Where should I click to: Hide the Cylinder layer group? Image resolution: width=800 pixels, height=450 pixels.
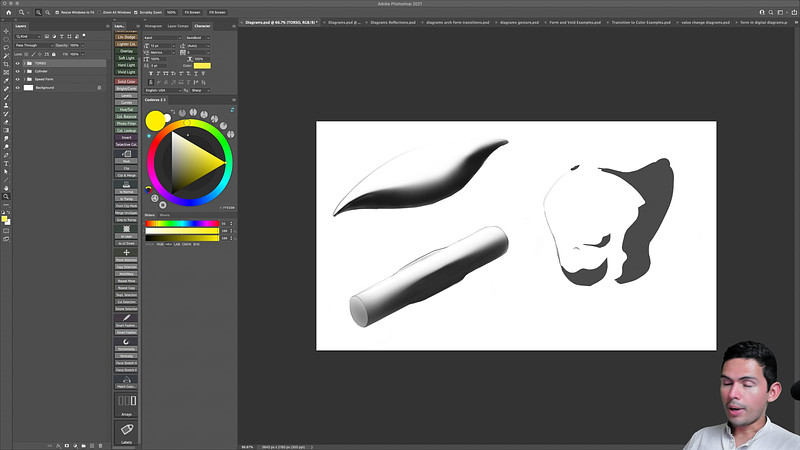coord(17,71)
